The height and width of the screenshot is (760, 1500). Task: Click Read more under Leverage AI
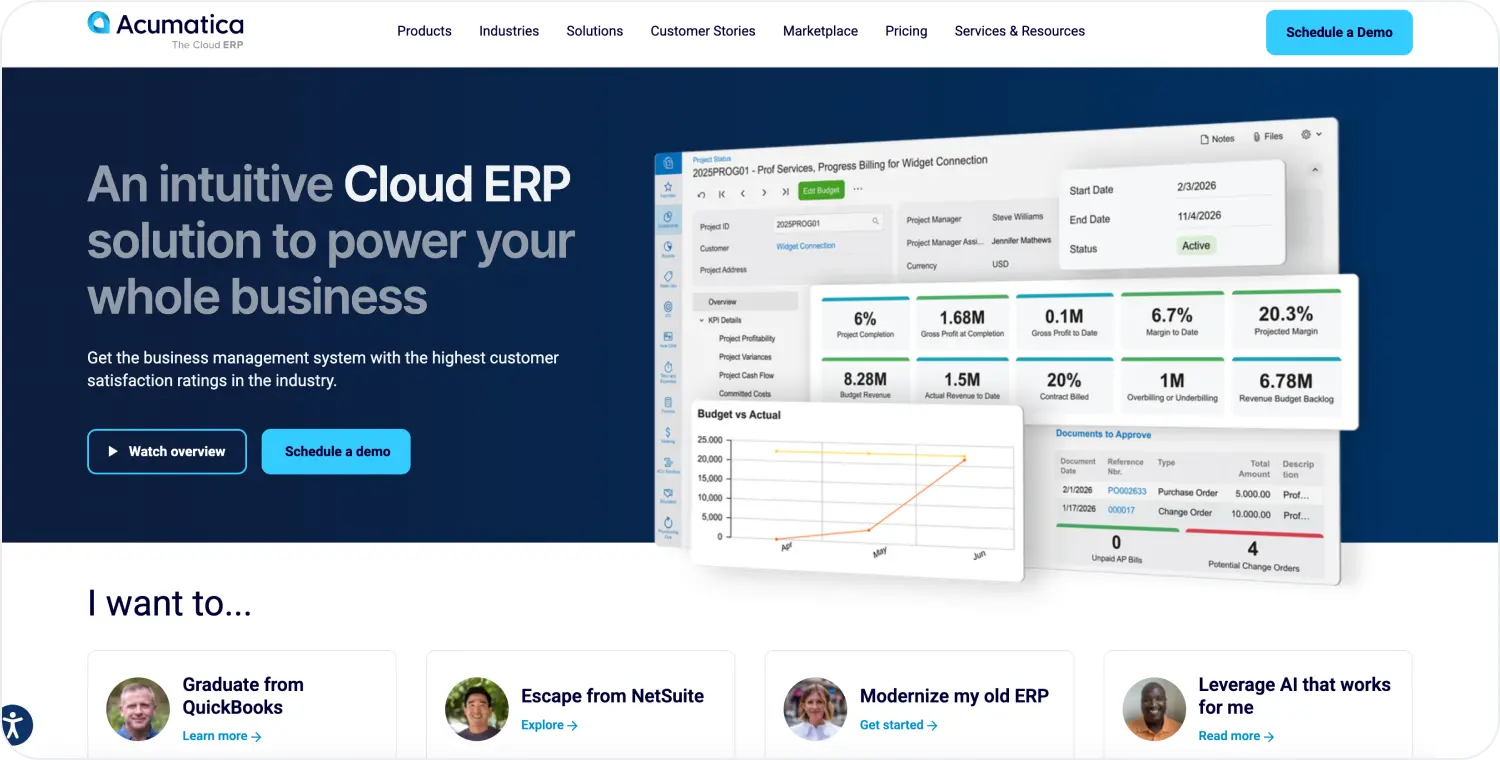1237,736
